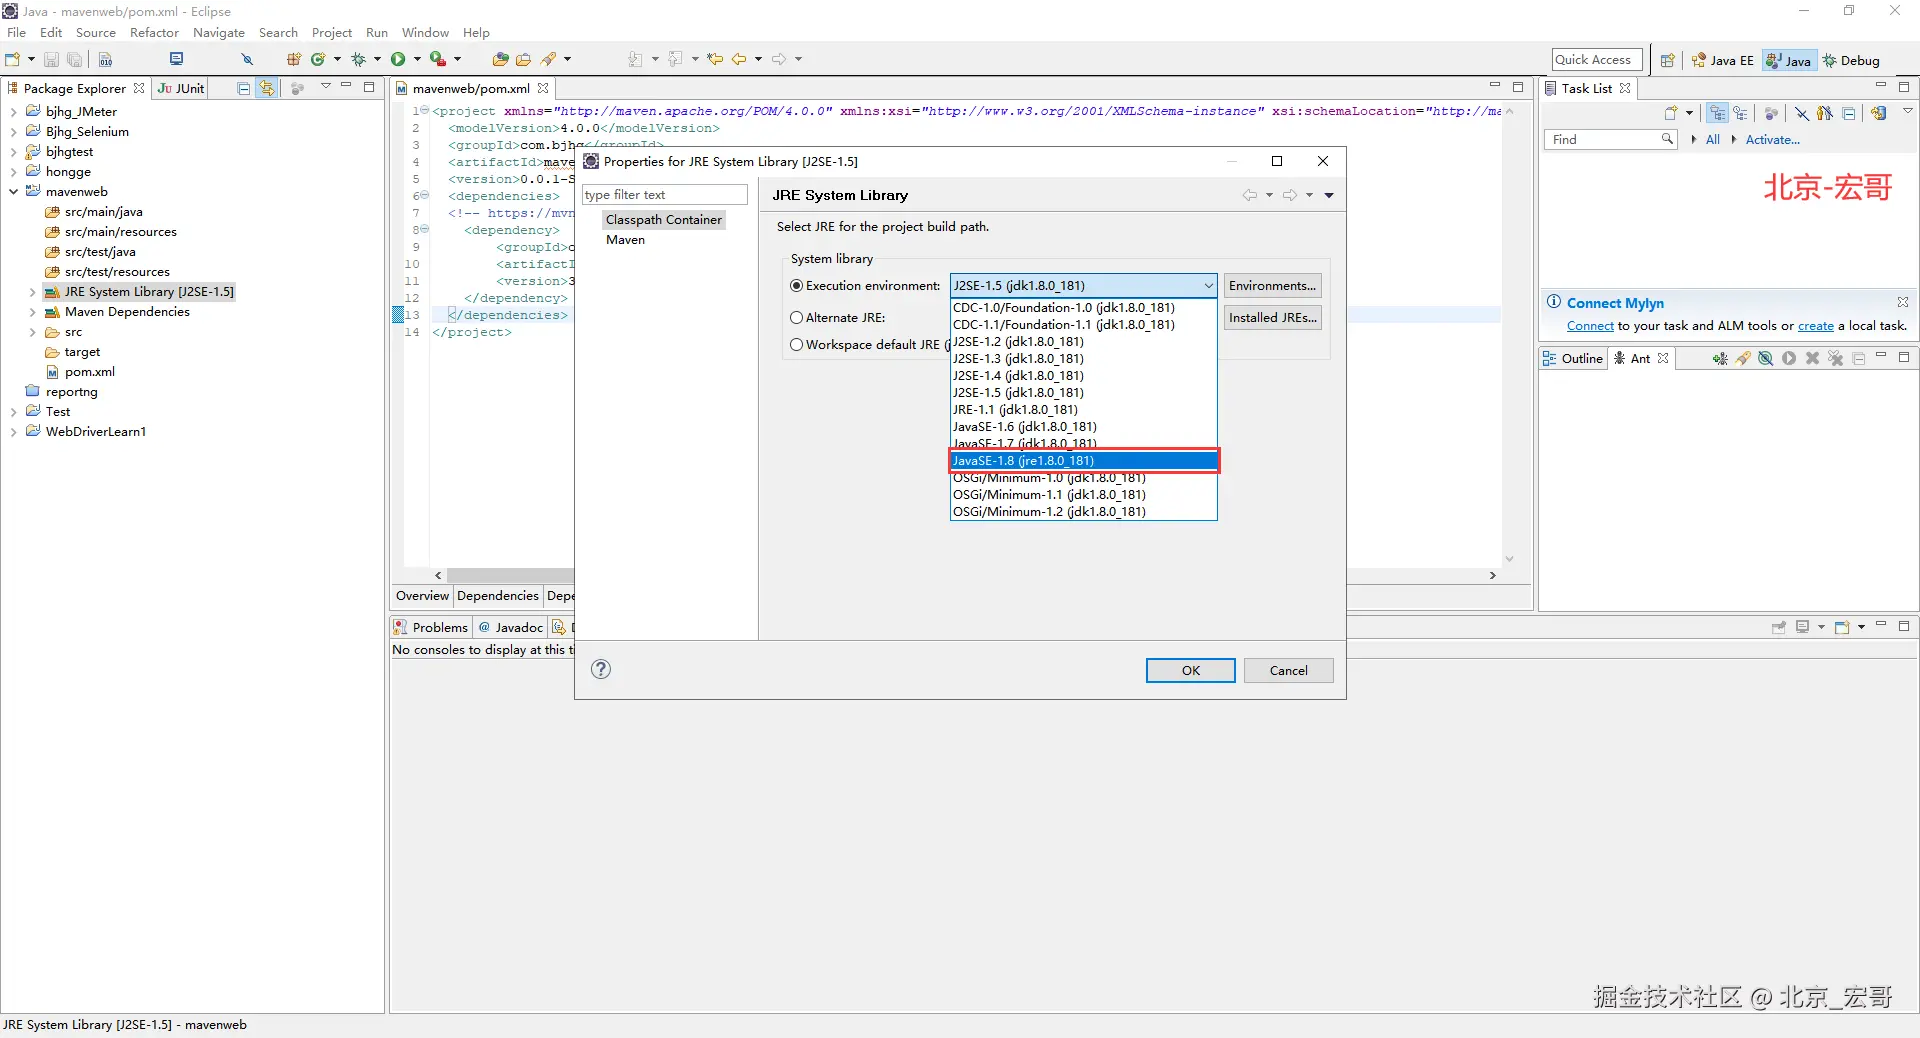Click the help question mark icon in dialog

(601, 670)
